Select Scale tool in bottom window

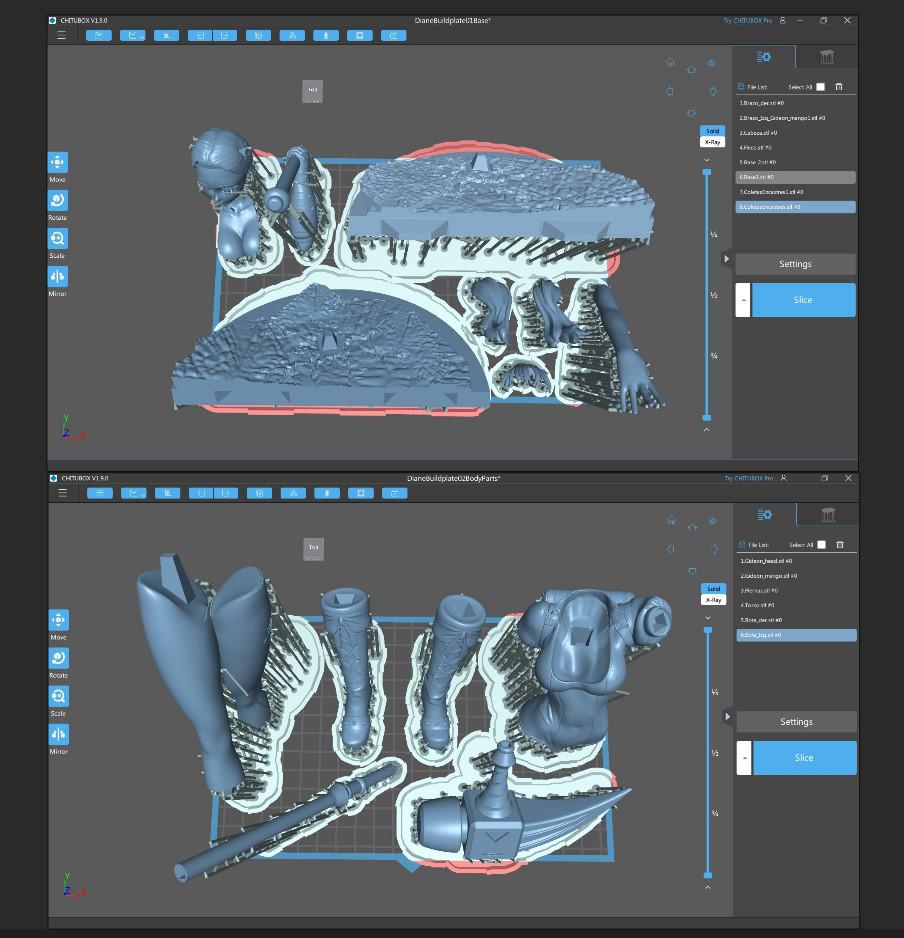point(59,696)
